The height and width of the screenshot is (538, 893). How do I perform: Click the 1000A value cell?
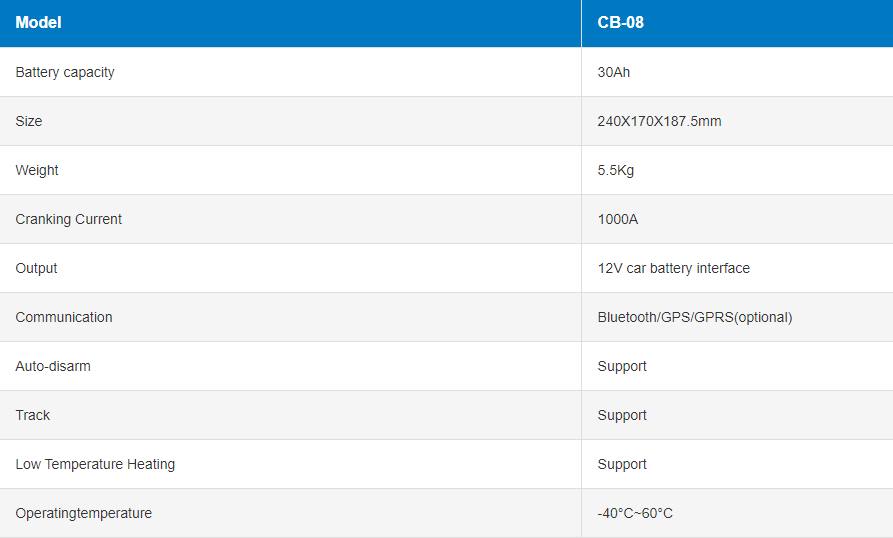618,219
